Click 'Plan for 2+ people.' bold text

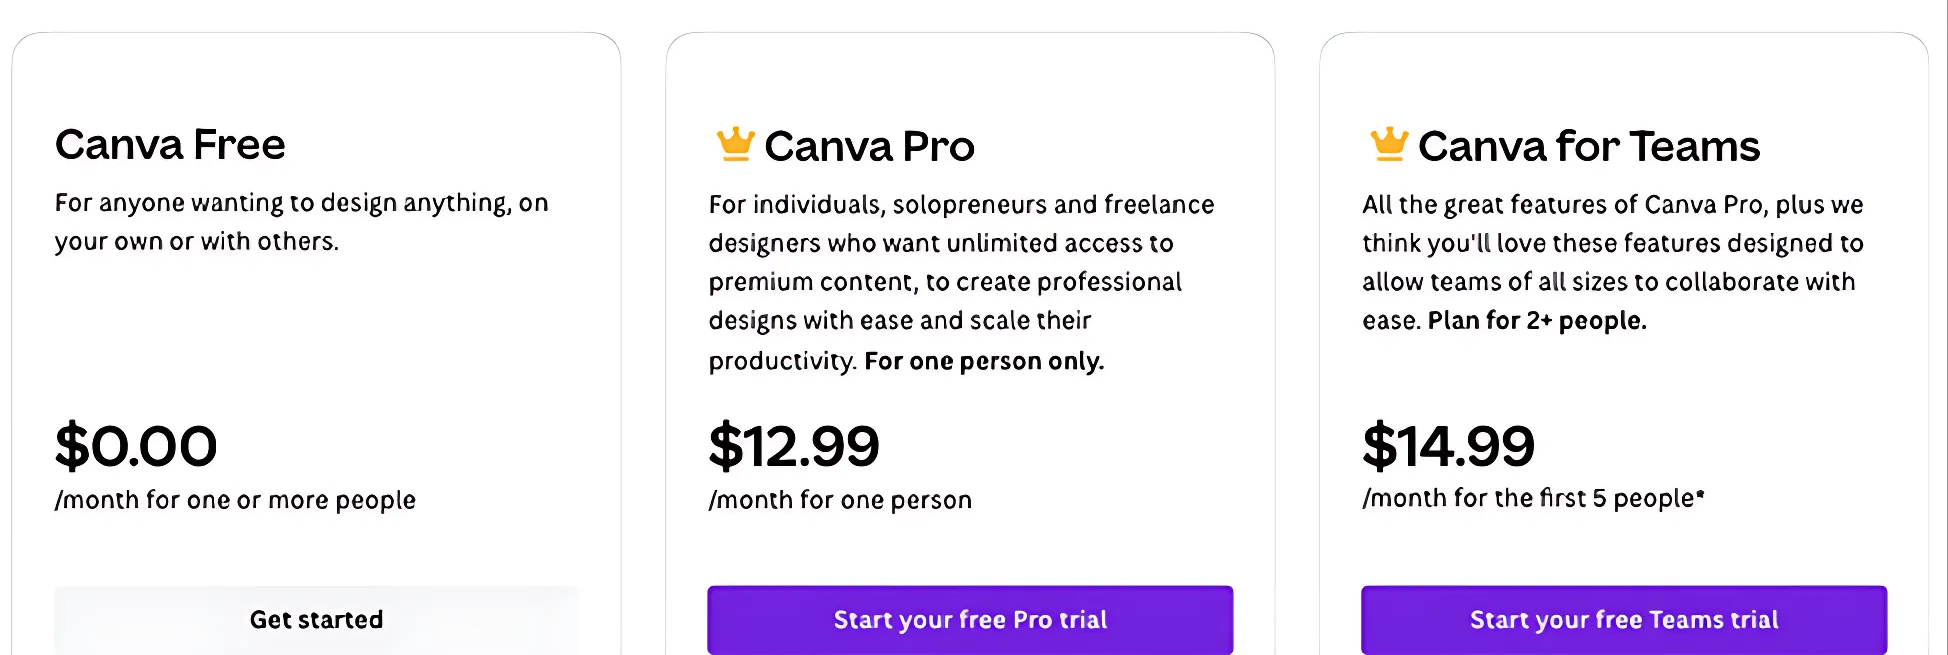[x=1536, y=321]
